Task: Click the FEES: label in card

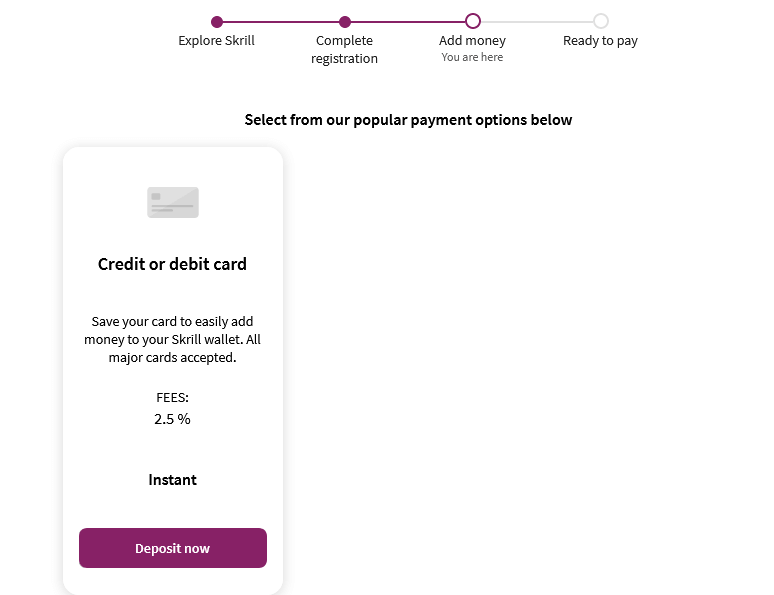Action: click(172, 397)
